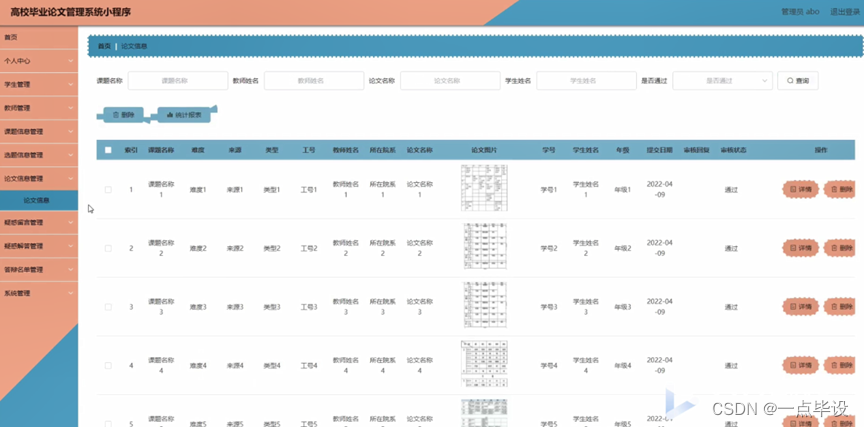
Task: Open 详情 for the row with 学号4
Action: [x=801, y=365]
